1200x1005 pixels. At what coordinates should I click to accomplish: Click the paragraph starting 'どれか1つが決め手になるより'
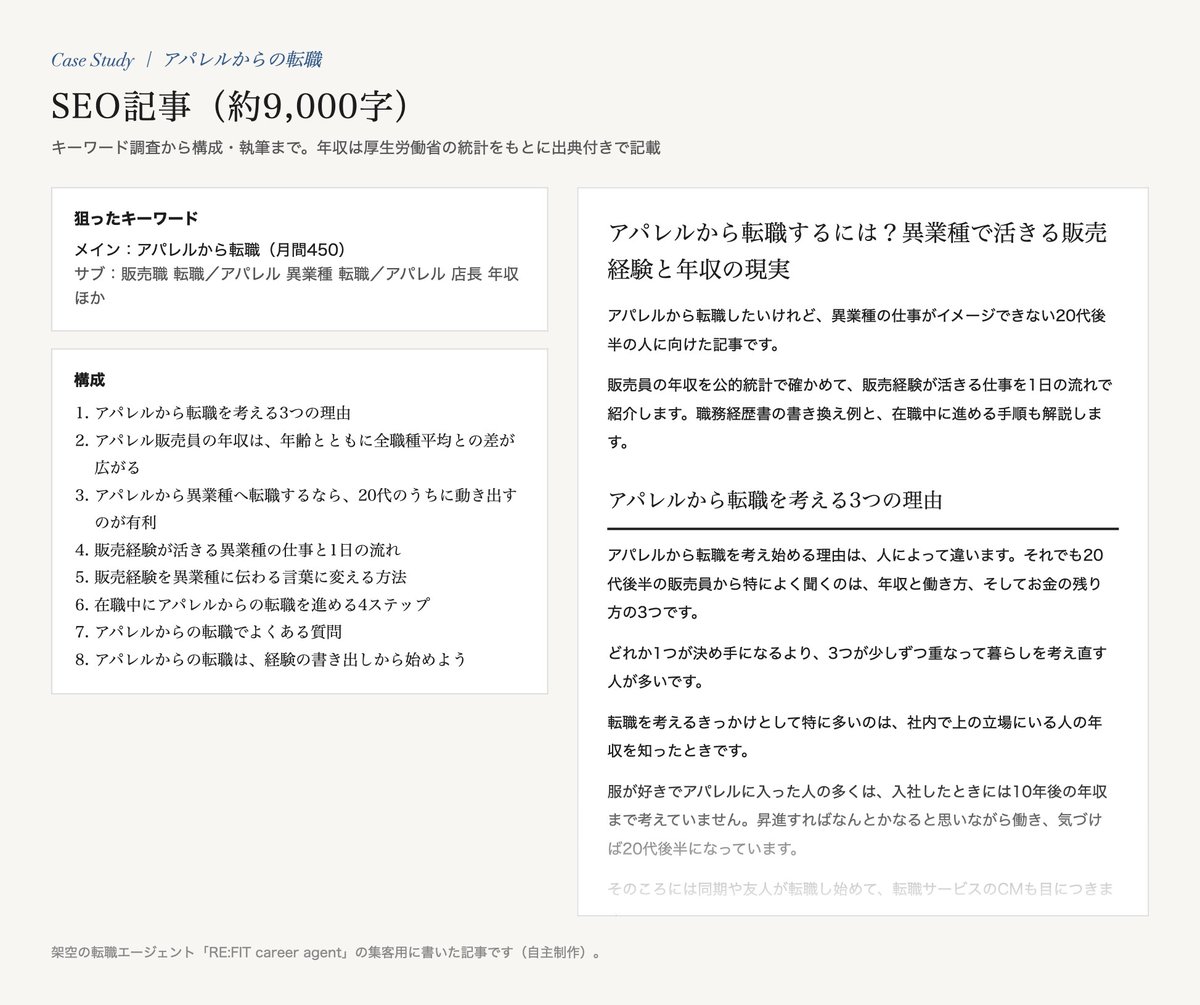(x=856, y=667)
